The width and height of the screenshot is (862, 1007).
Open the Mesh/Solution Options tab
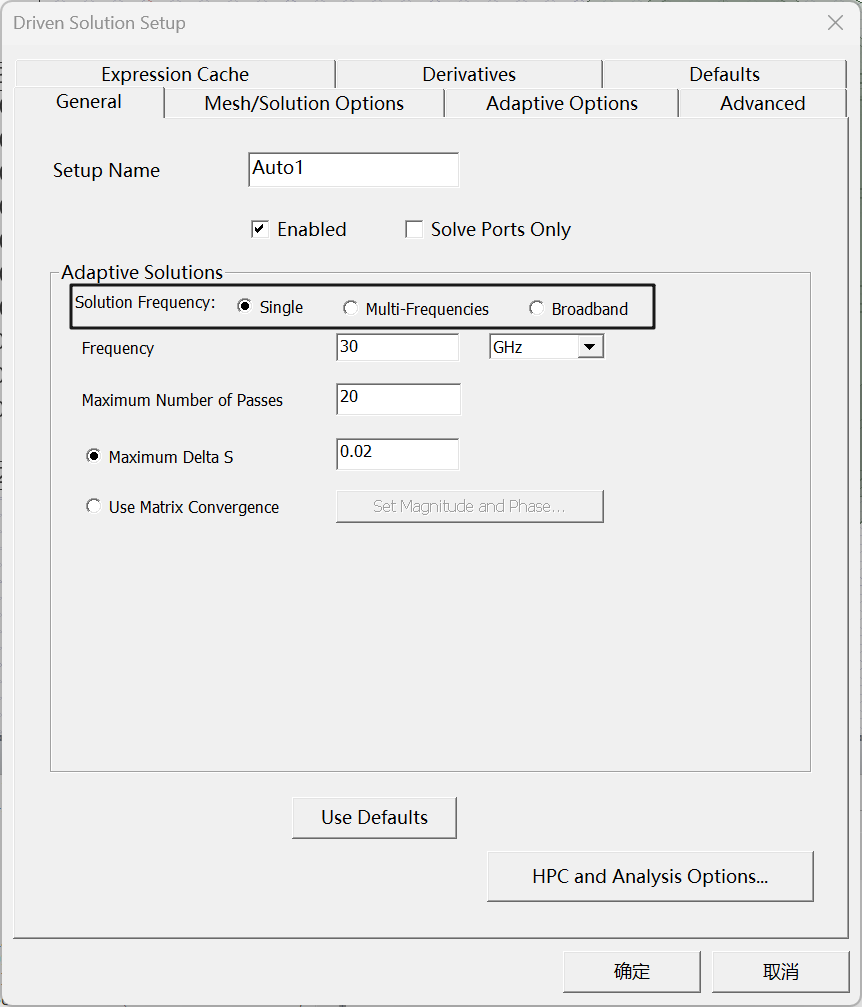pos(304,104)
